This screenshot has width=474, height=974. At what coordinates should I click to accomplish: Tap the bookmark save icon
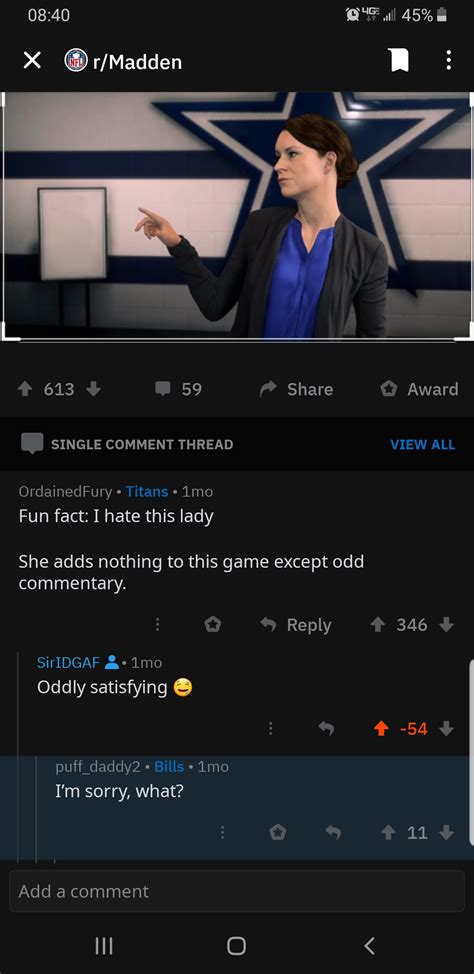(398, 60)
